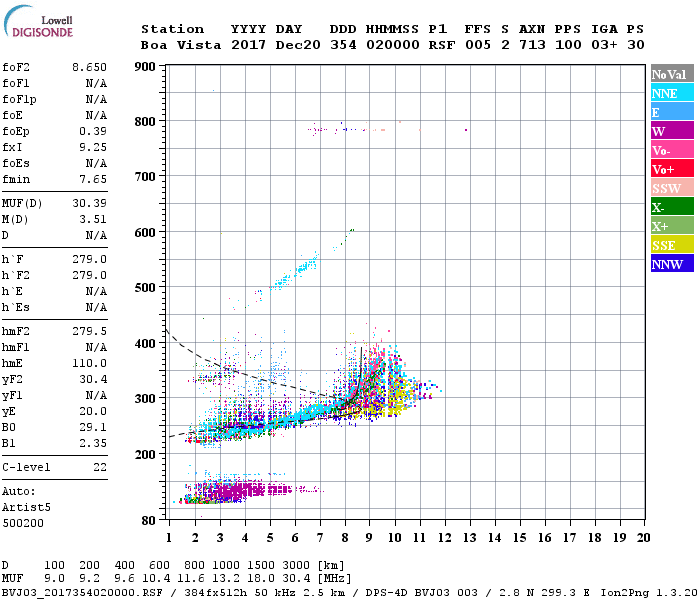
Task: Click the Ion2Png 1.3.20 version text
Action: coord(649,593)
